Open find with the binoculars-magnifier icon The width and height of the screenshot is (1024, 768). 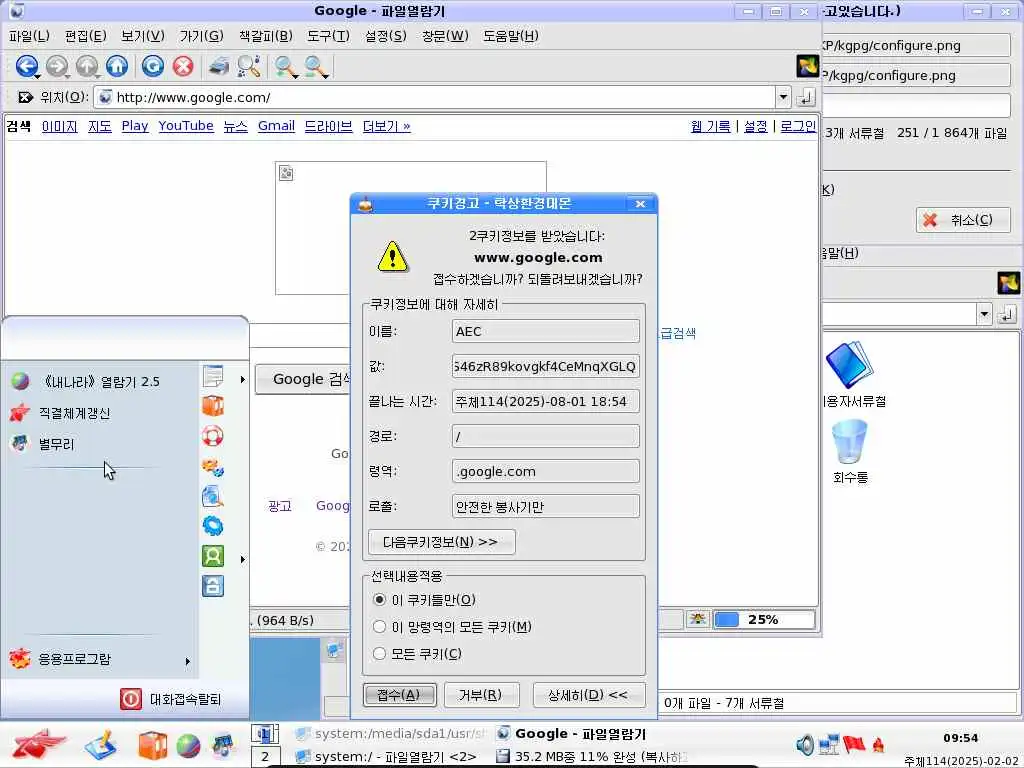pyautogui.click(x=249, y=66)
